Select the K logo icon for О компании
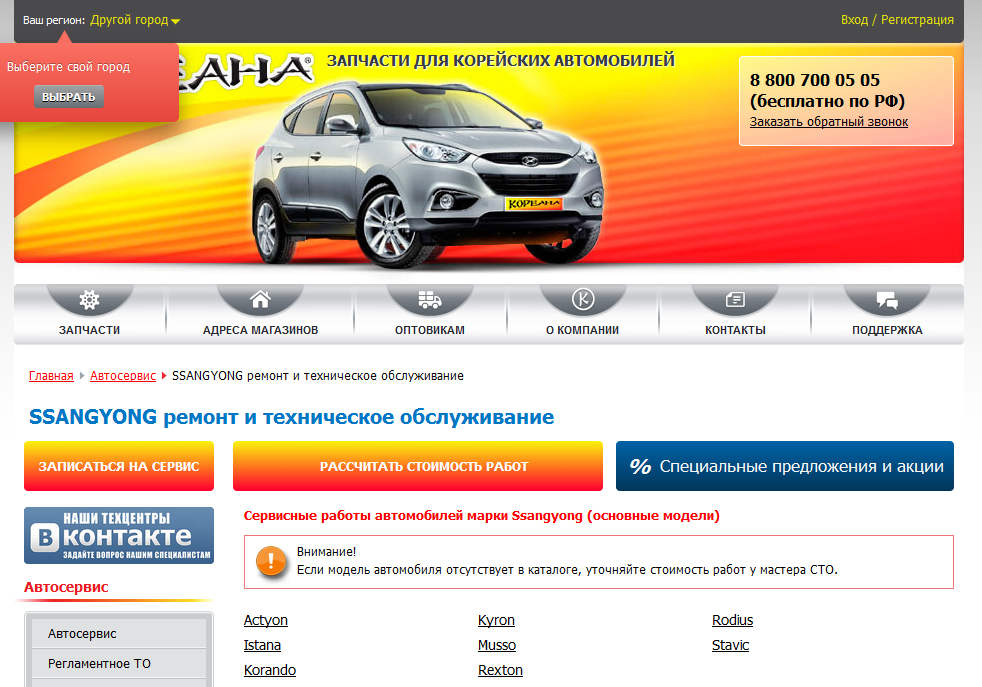 [x=582, y=299]
